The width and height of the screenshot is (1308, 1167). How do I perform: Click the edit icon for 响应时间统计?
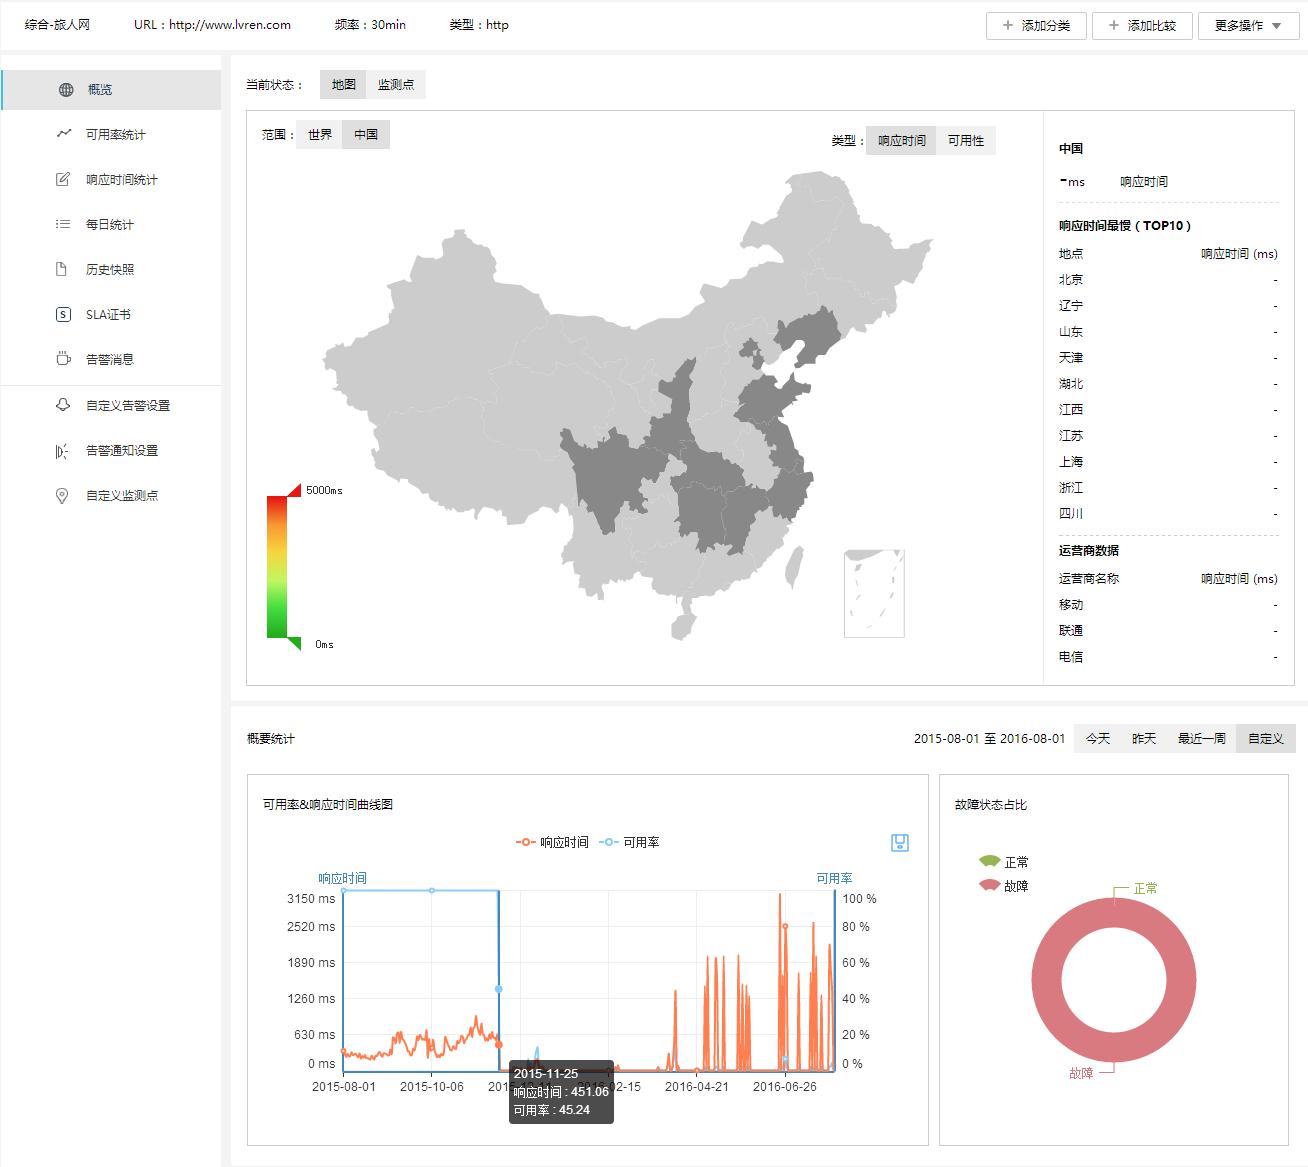pos(63,179)
